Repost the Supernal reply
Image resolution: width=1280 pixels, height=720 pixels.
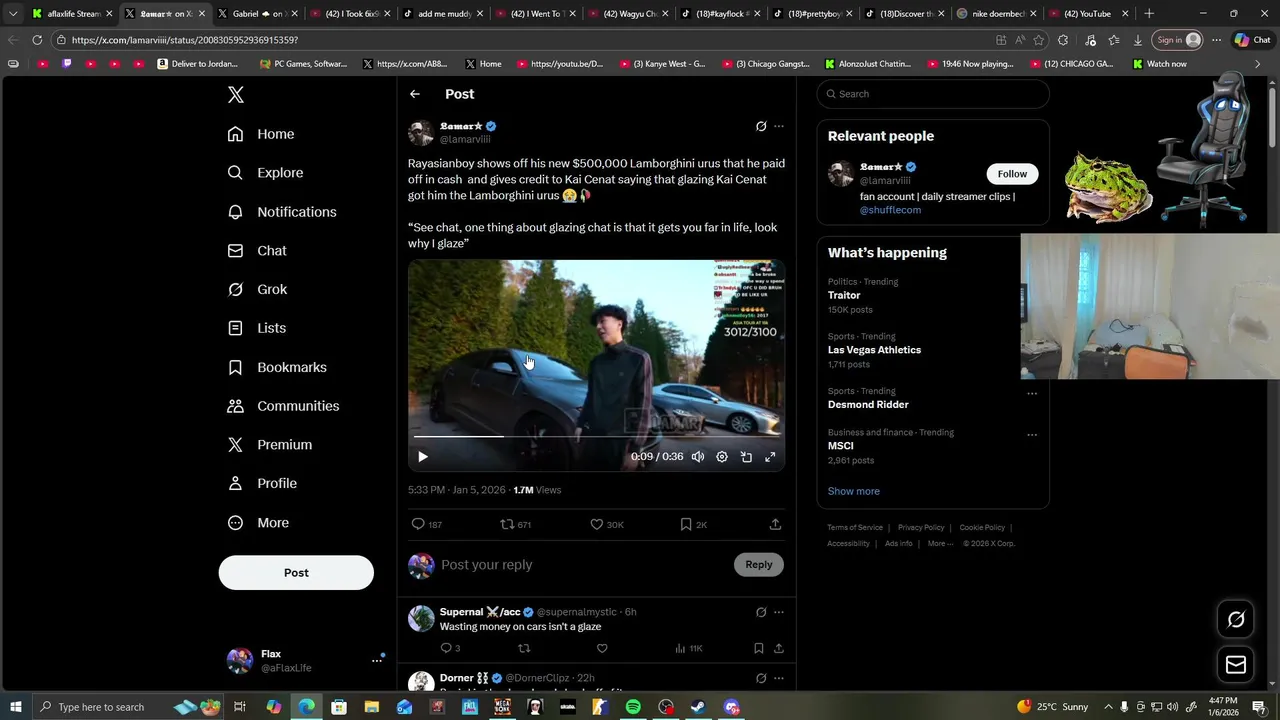pos(524,648)
